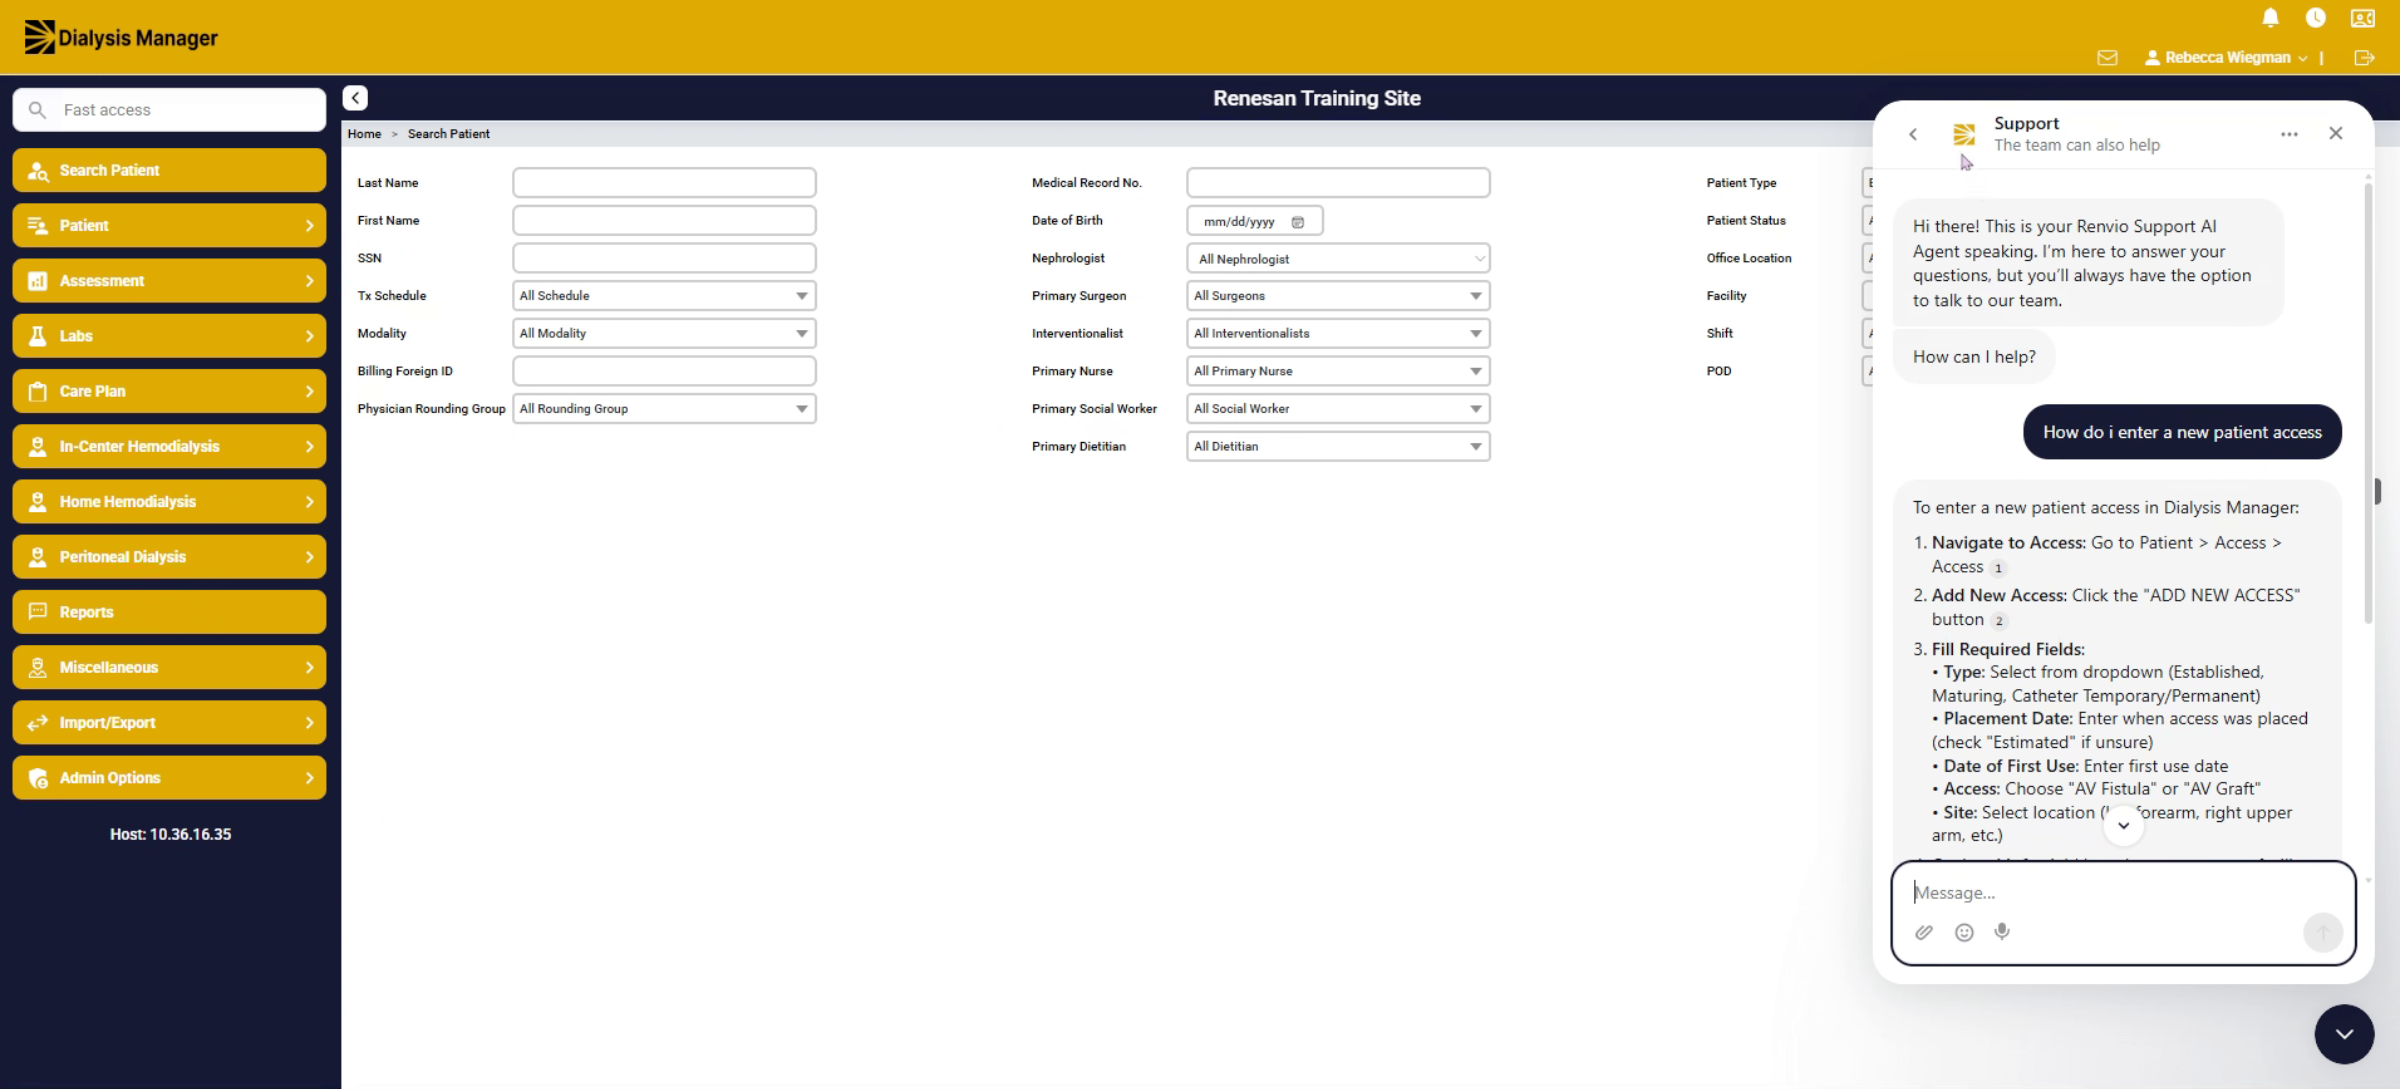Minimize chat with the round chevron launcher
Viewport: 2400px width, 1089px height.
tap(2344, 1034)
